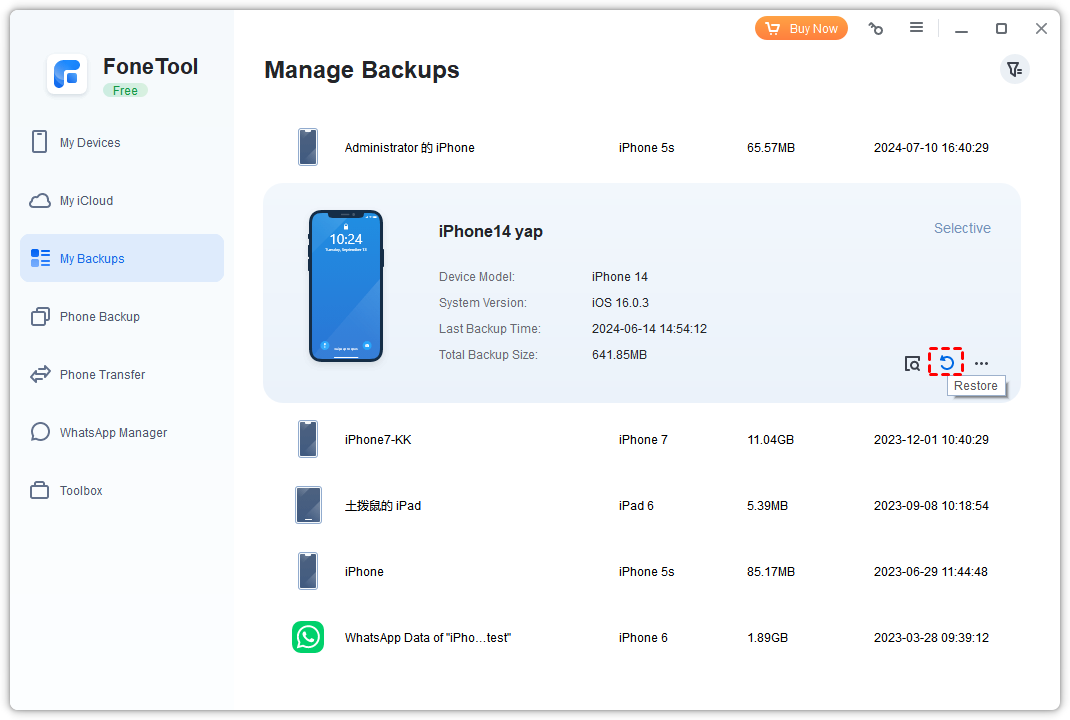Click the iPhone14 yap title
The width and height of the screenshot is (1070, 720).
[x=491, y=231]
